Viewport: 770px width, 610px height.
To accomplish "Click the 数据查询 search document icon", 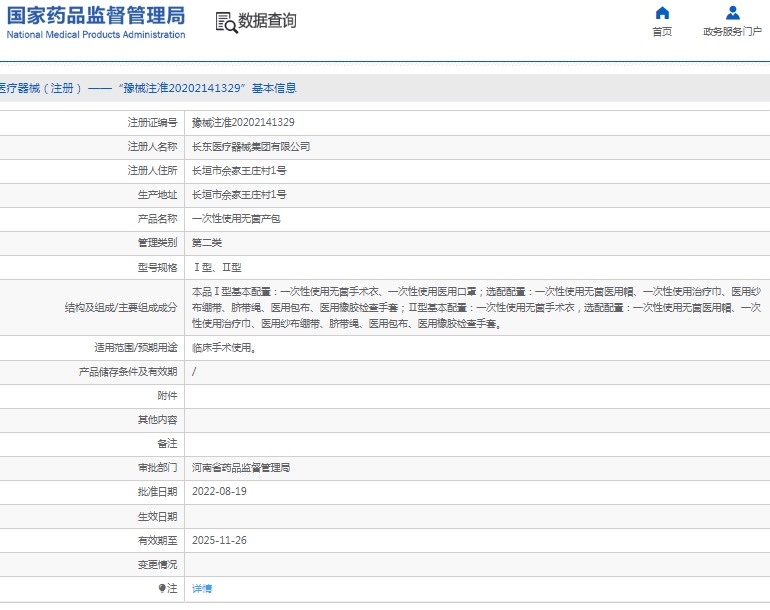I will [226, 23].
